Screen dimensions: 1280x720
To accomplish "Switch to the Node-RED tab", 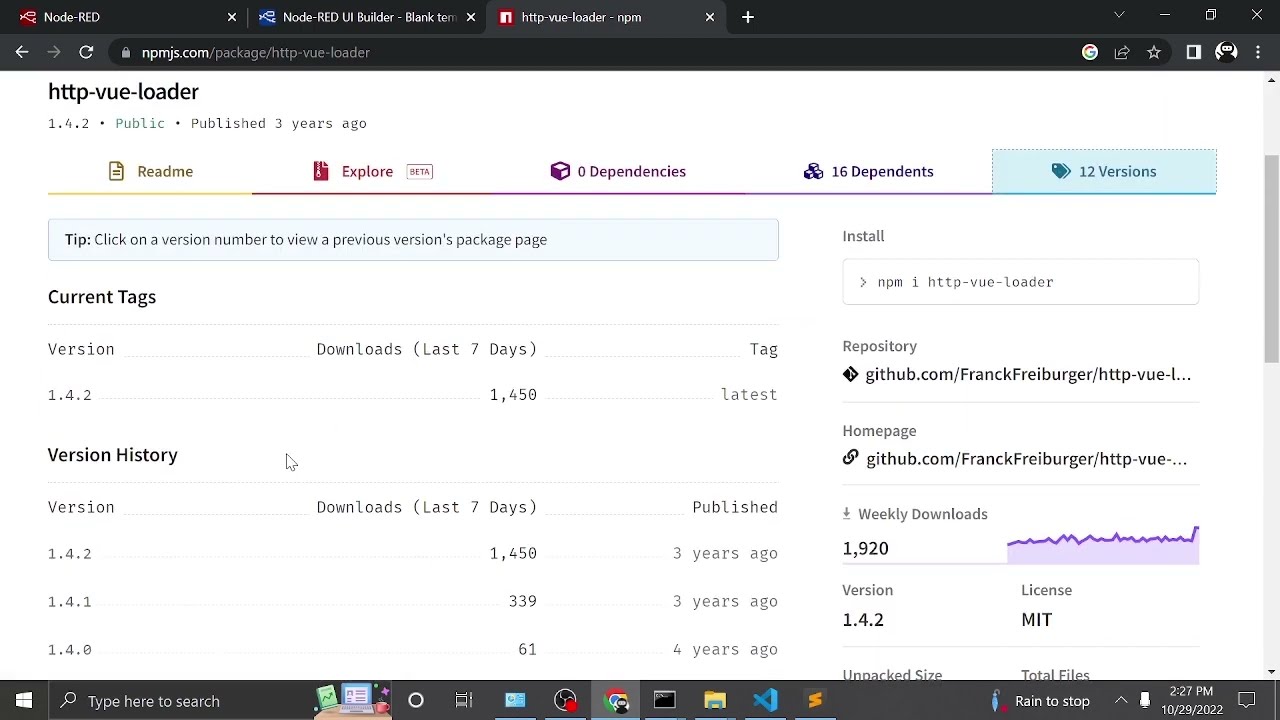I will click(x=125, y=17).
